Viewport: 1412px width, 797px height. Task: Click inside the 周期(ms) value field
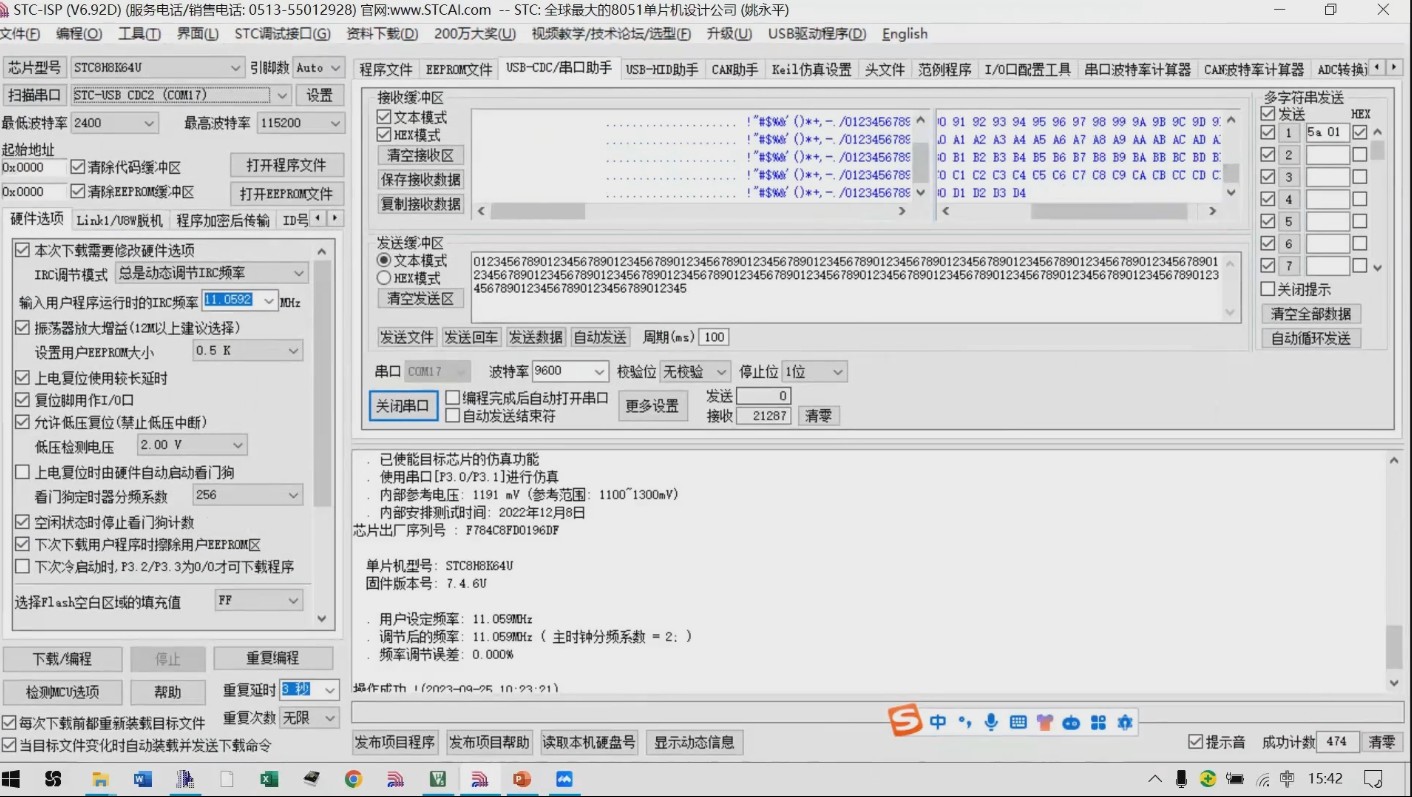pyautogui.click(x=713, y=337)
